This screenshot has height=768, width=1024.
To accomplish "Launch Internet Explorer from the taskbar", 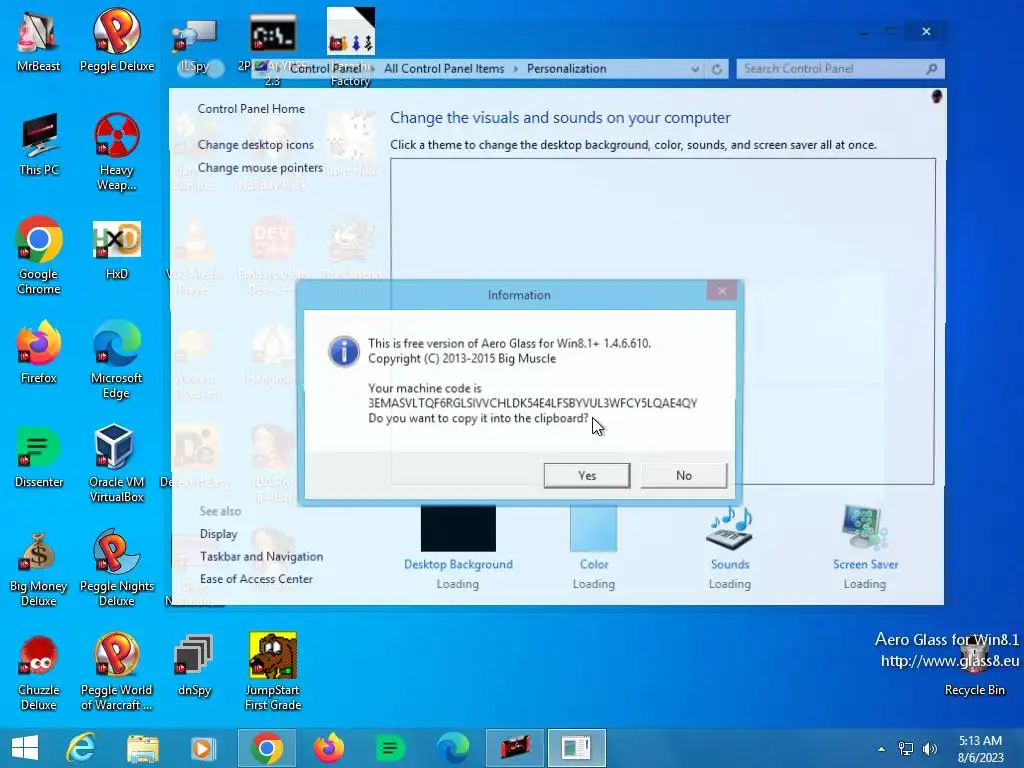I will click(x=81, y=748).
